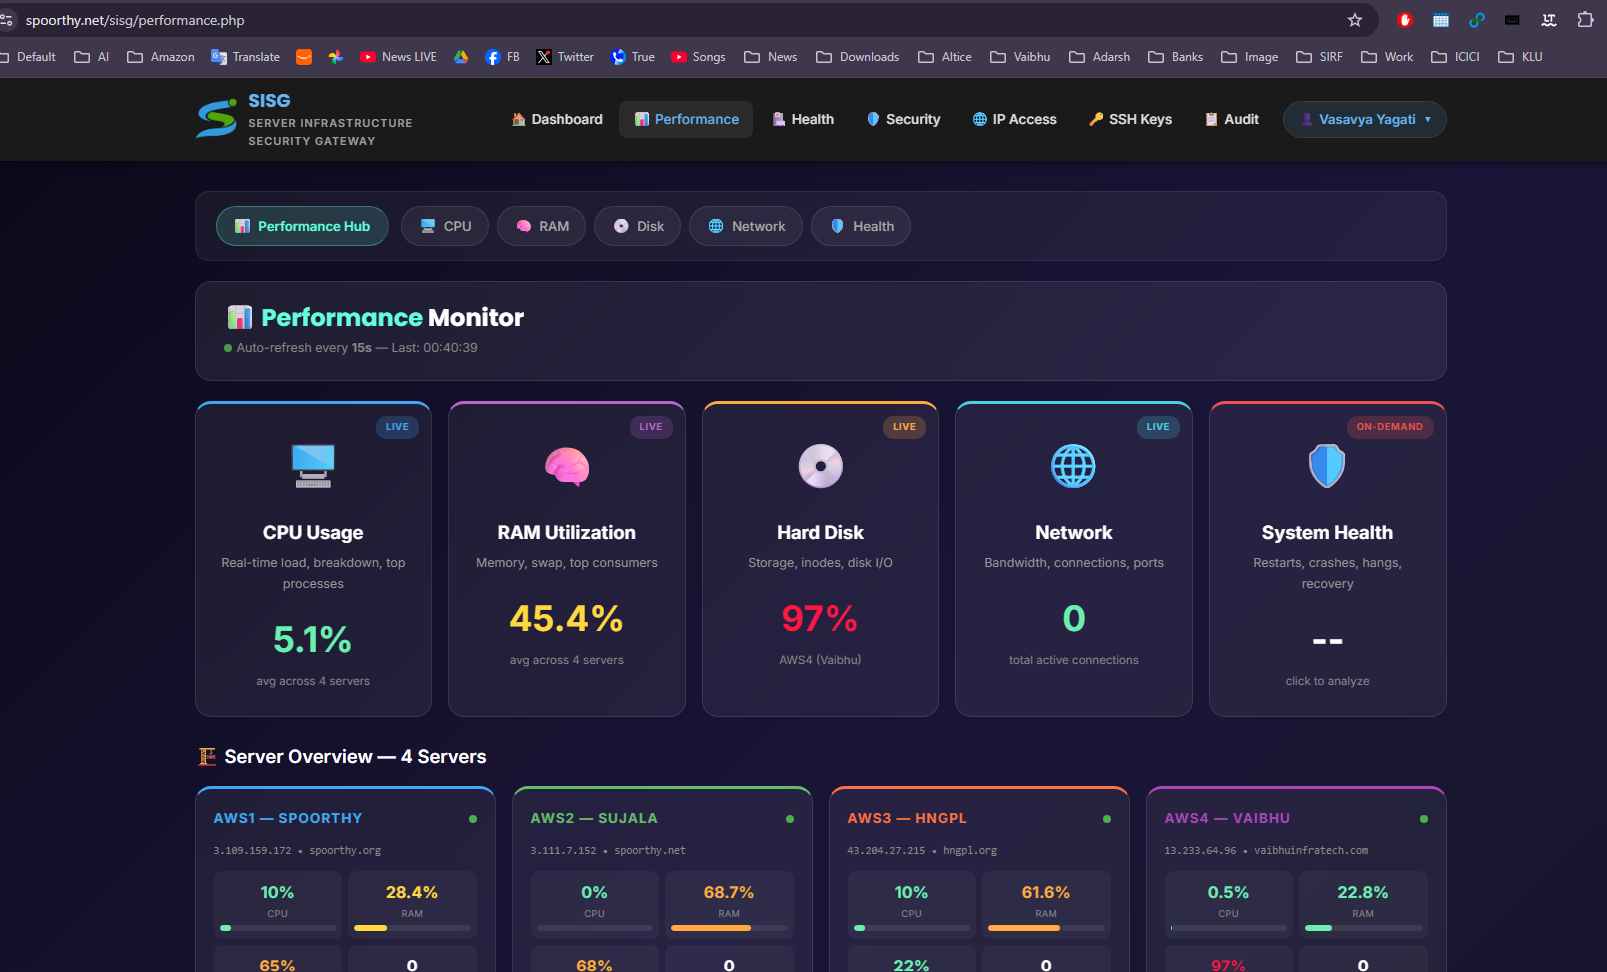The height and width of the screenshot is (972, 1607).
Task: Click the monitor icon on CPU Usage card
Action: [x=313, y=466]
